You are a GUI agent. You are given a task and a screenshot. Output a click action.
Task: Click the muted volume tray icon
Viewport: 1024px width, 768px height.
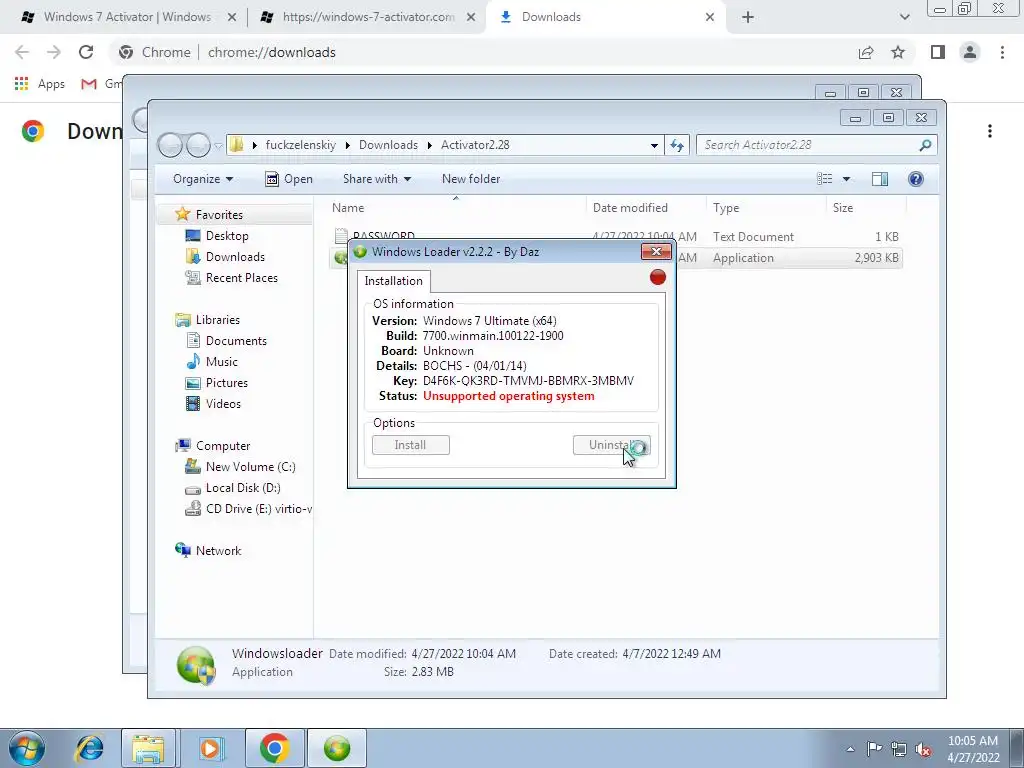[x=923, y=749]
